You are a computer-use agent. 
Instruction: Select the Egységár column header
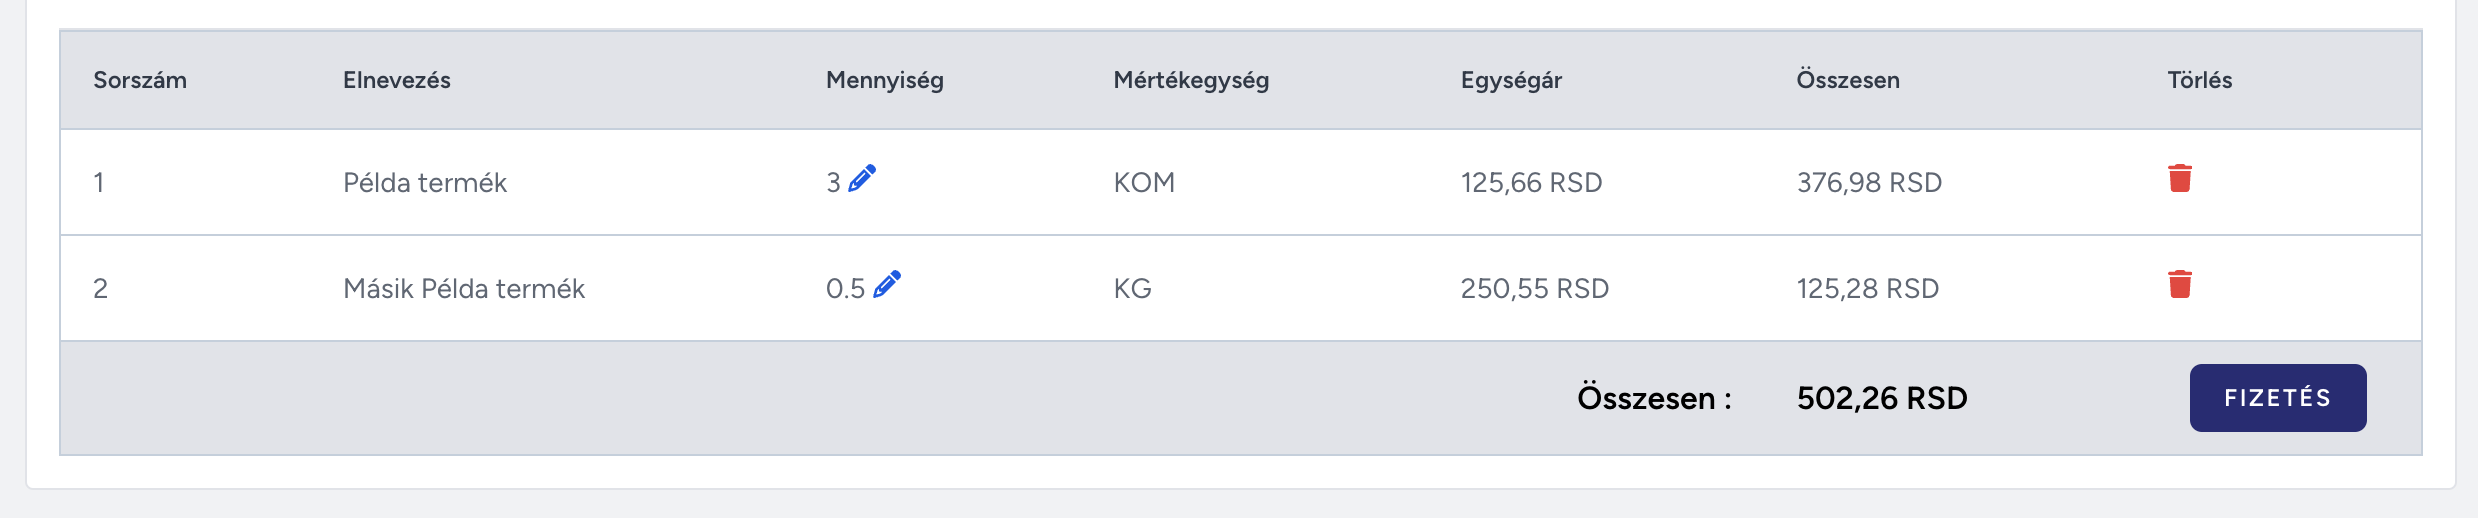point(1511,80)
